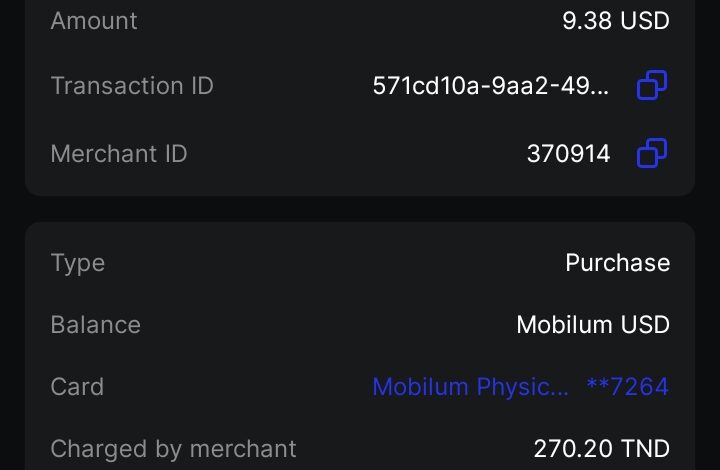Tap the Mobilum USD balance value

pyautogui.click(x=592, y=325)
